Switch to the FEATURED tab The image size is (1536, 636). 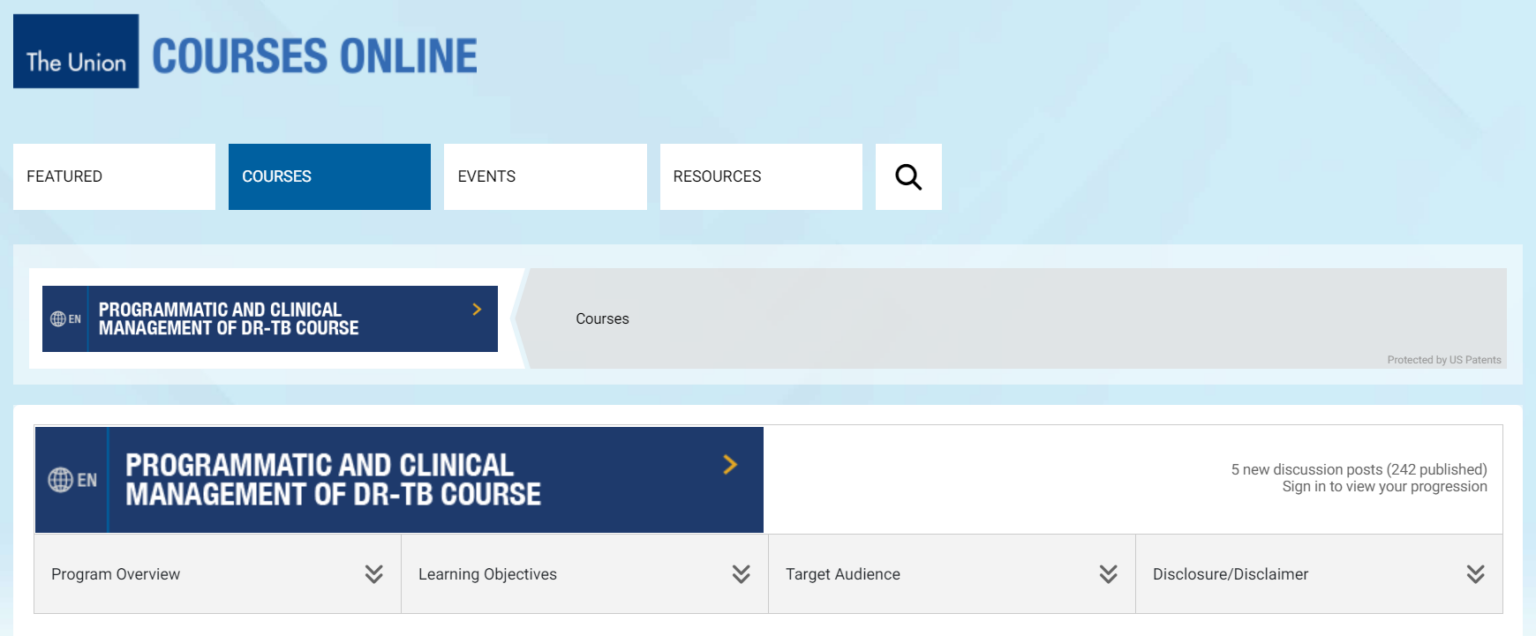pos(113,176)
